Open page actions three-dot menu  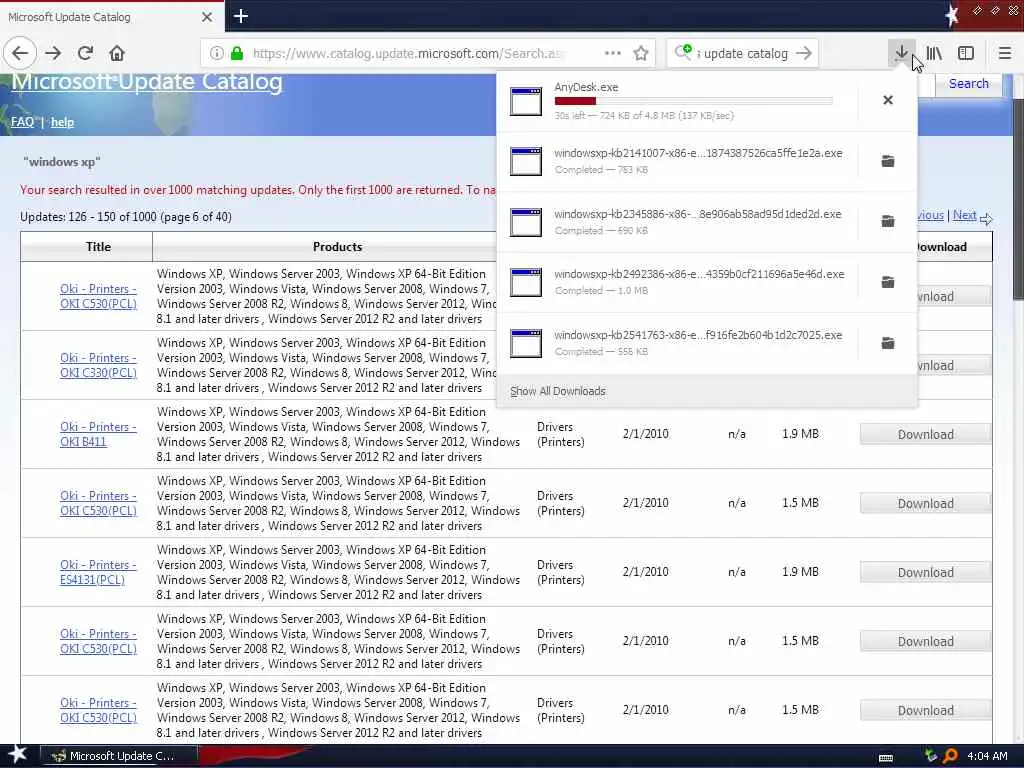pyautogui.click(x=613, y=54)
